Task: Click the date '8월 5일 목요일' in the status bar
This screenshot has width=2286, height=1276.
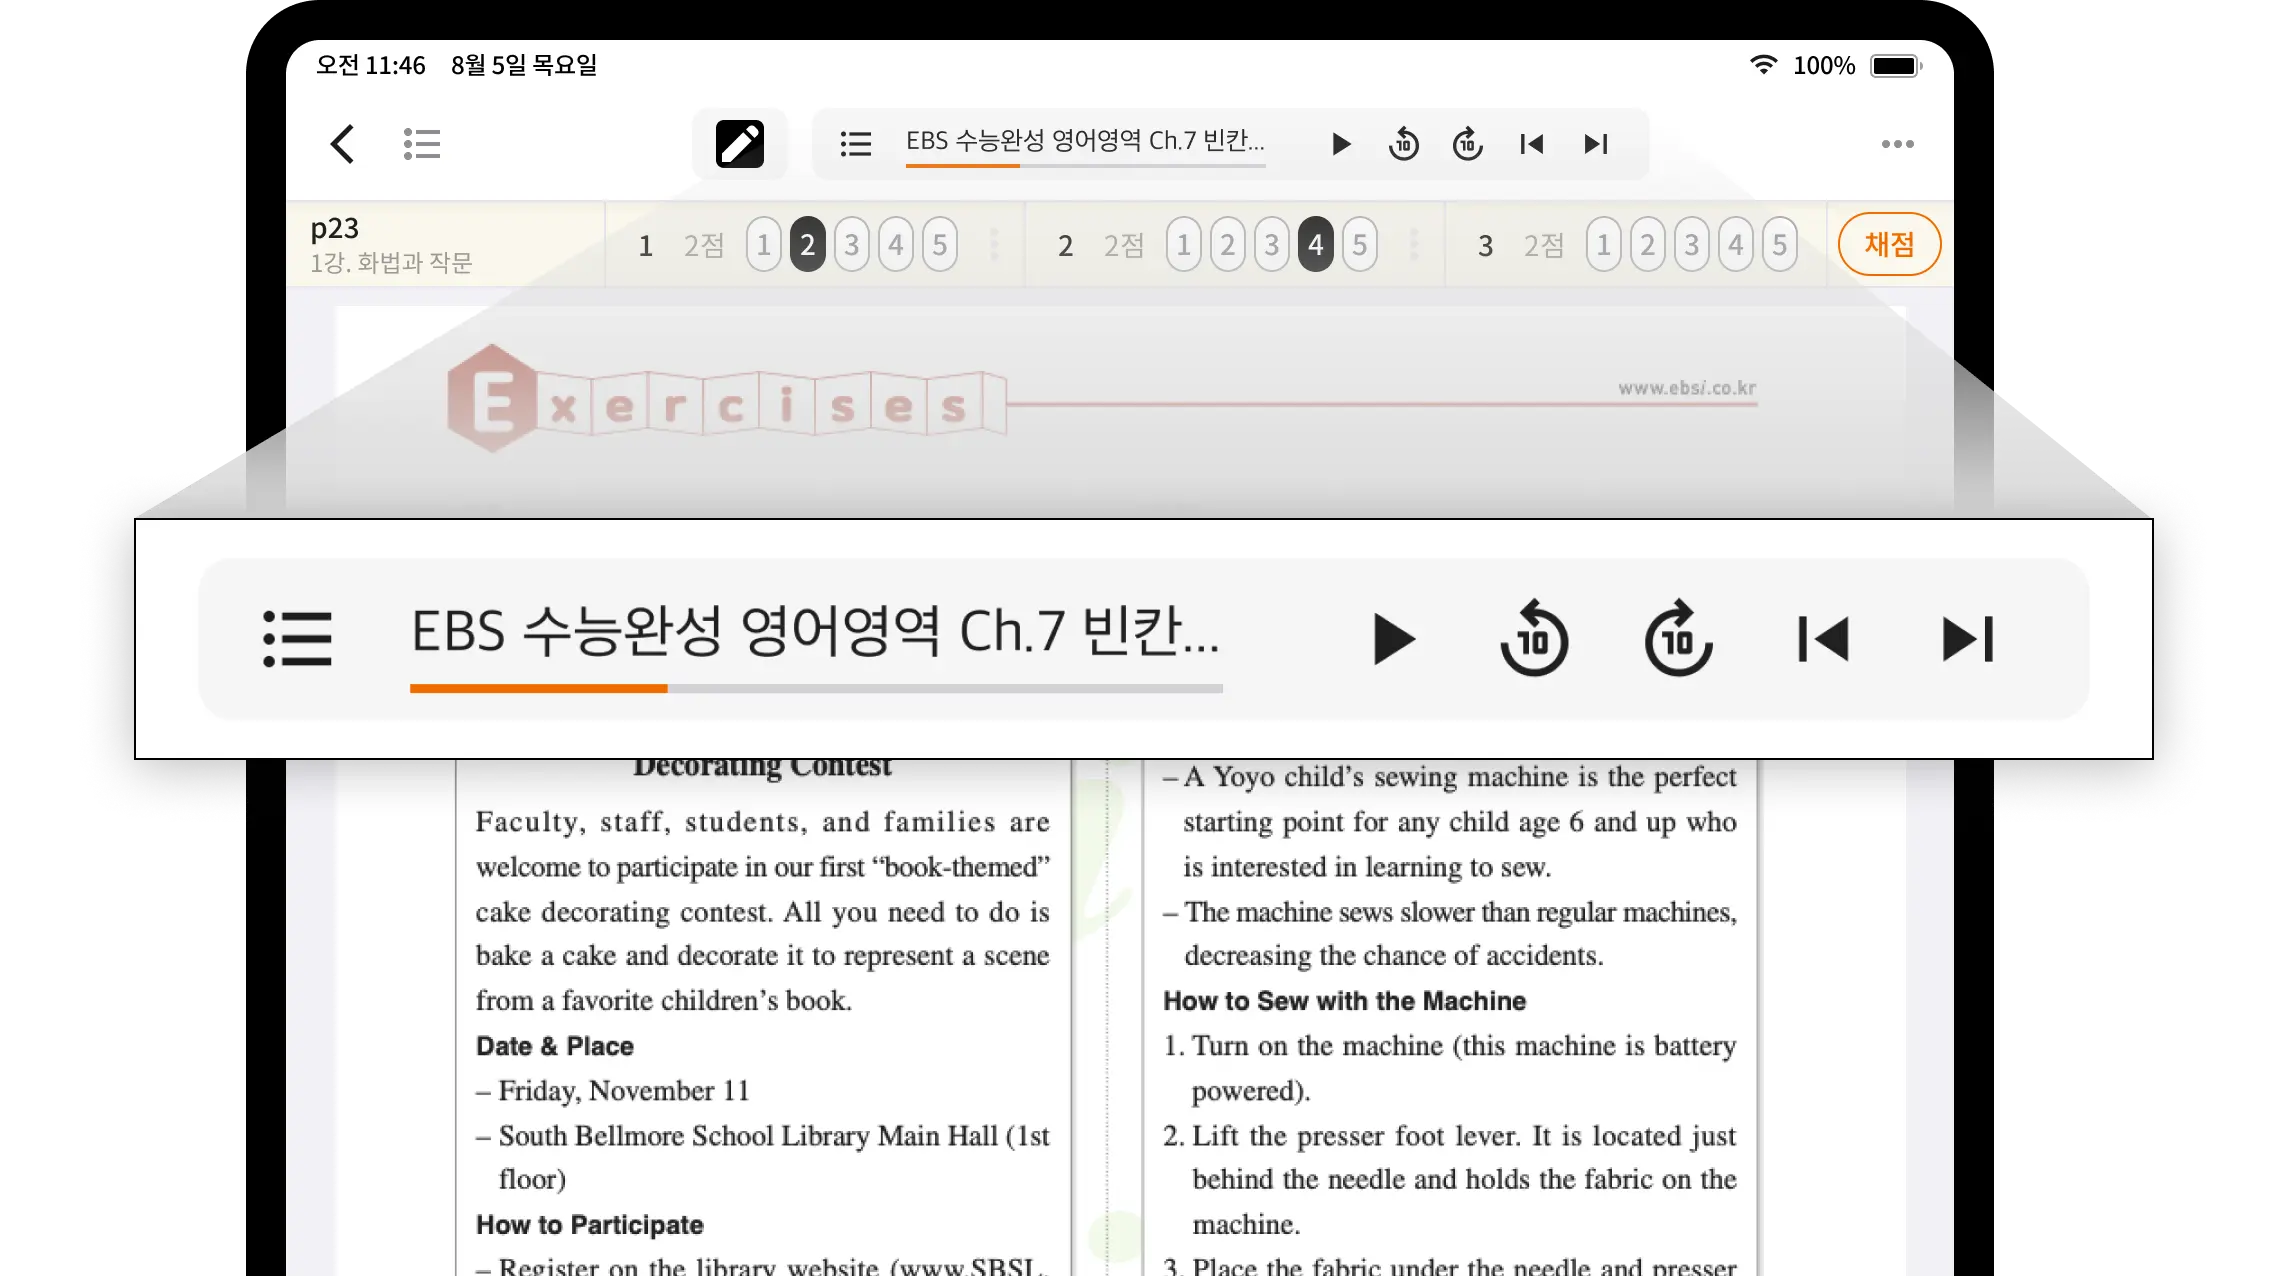Action: coord(524,66)
